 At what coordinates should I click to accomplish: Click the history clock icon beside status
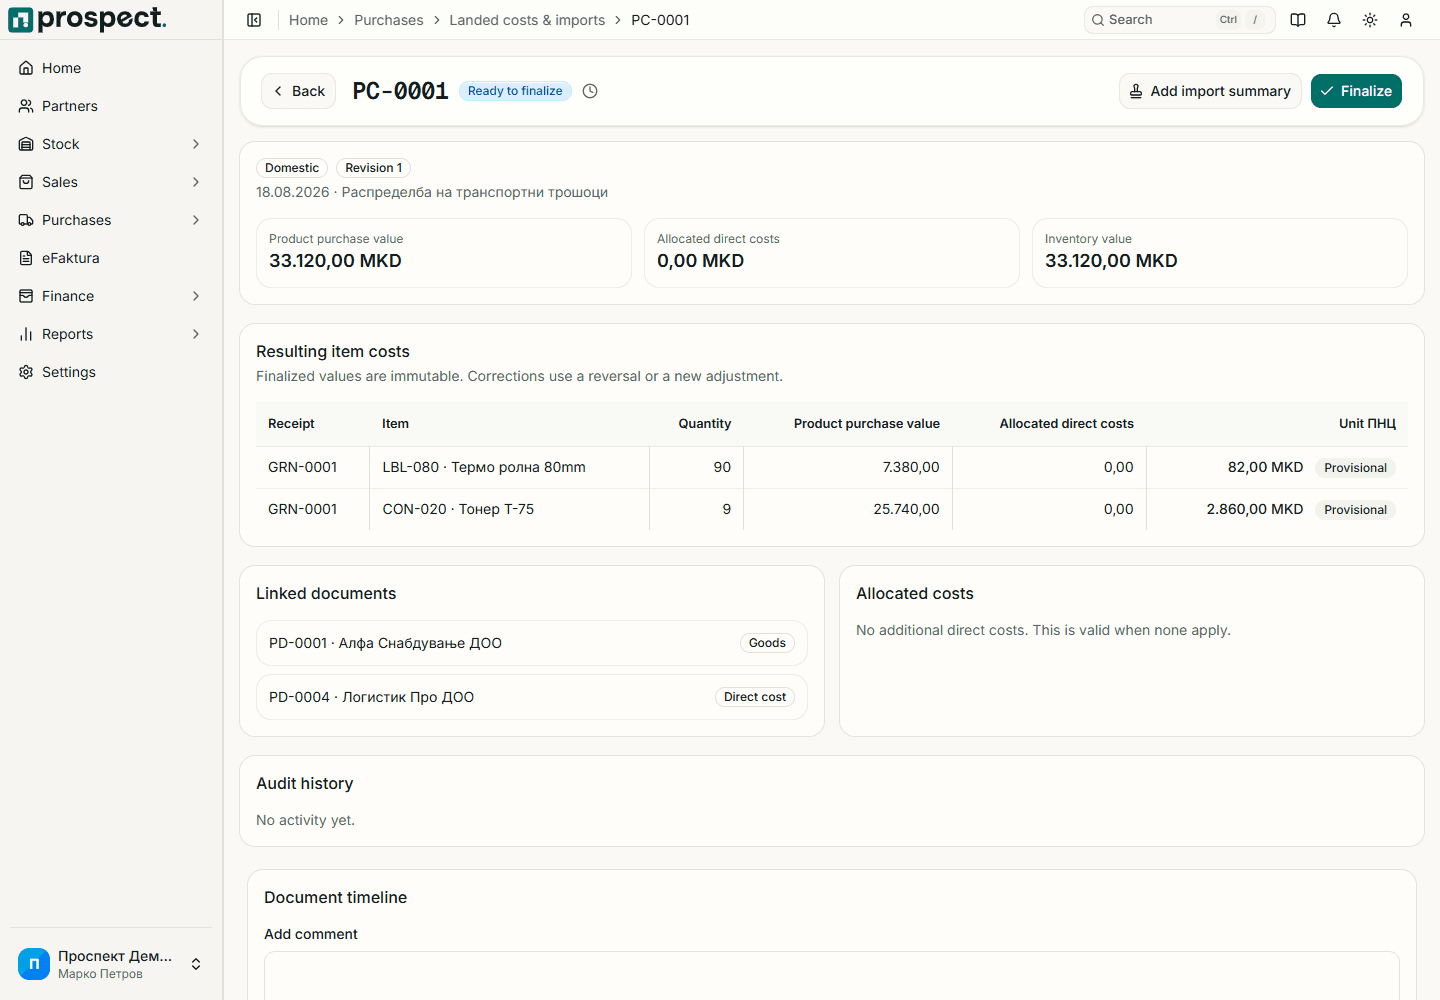click(590, 91)
